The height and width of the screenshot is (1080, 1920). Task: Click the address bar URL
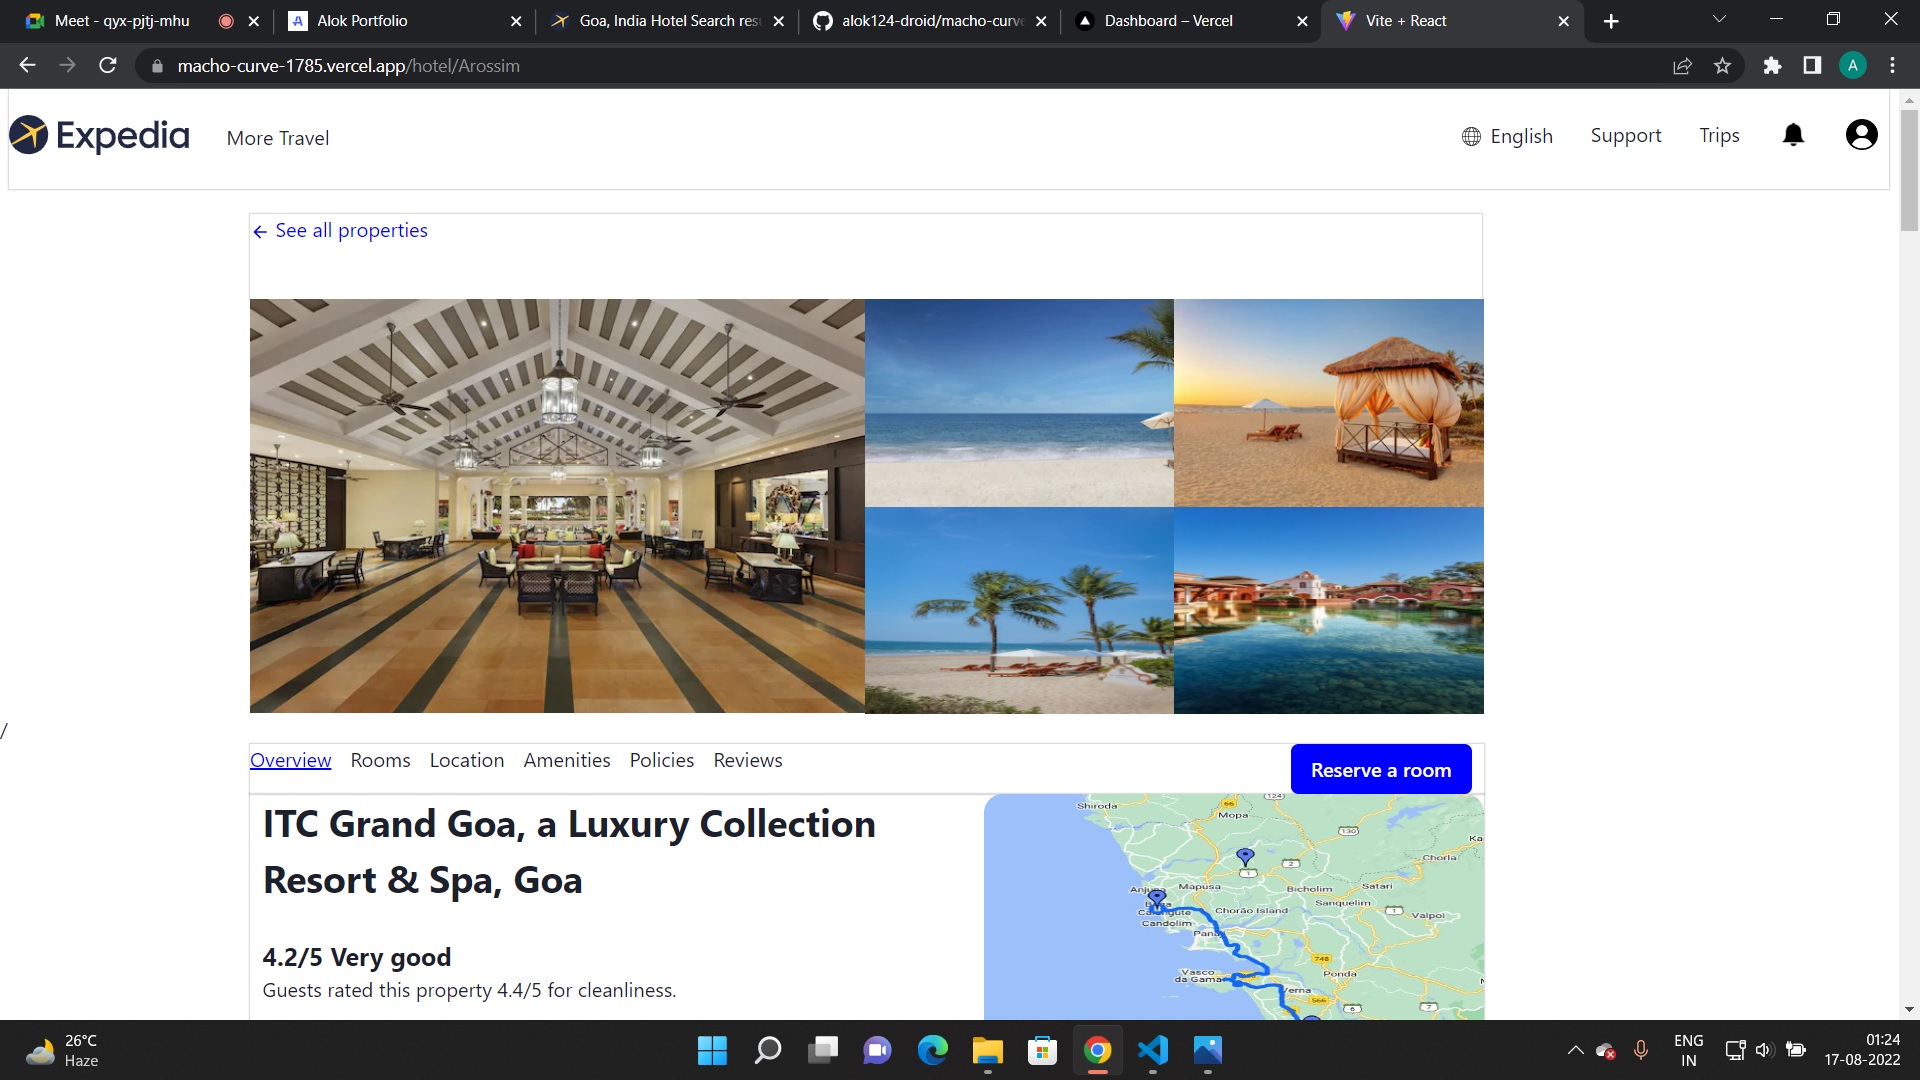(x=348, y=66)
